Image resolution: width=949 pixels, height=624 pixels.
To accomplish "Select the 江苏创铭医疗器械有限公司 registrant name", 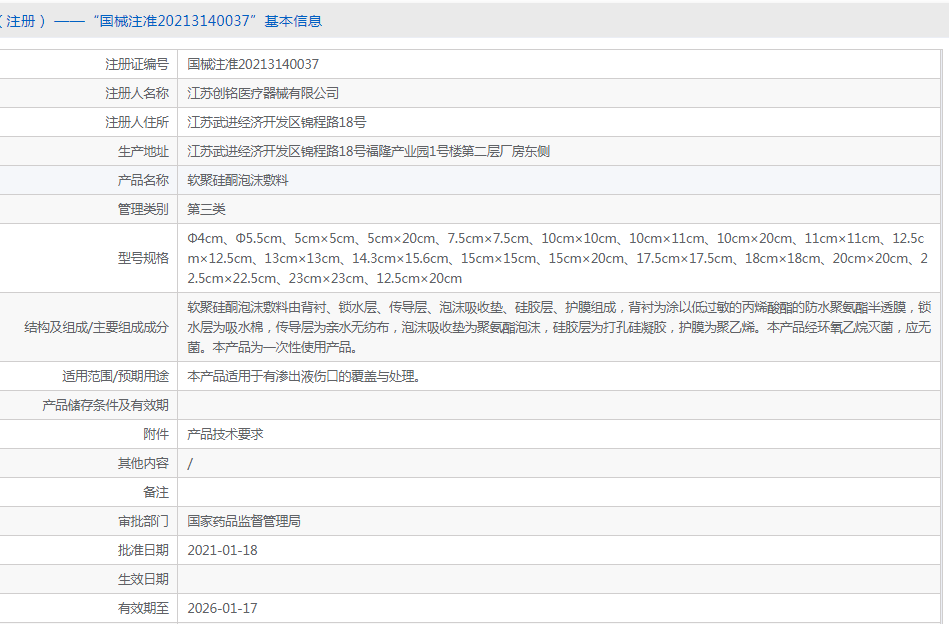I will [263, 93].
